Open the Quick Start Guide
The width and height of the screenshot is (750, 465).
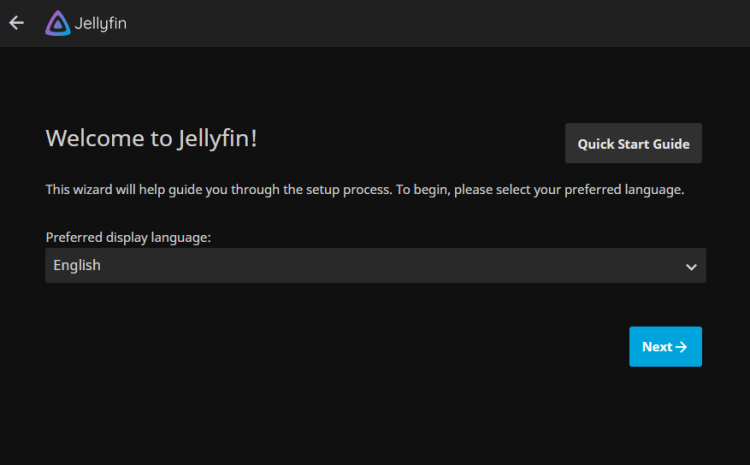(633, 144)
